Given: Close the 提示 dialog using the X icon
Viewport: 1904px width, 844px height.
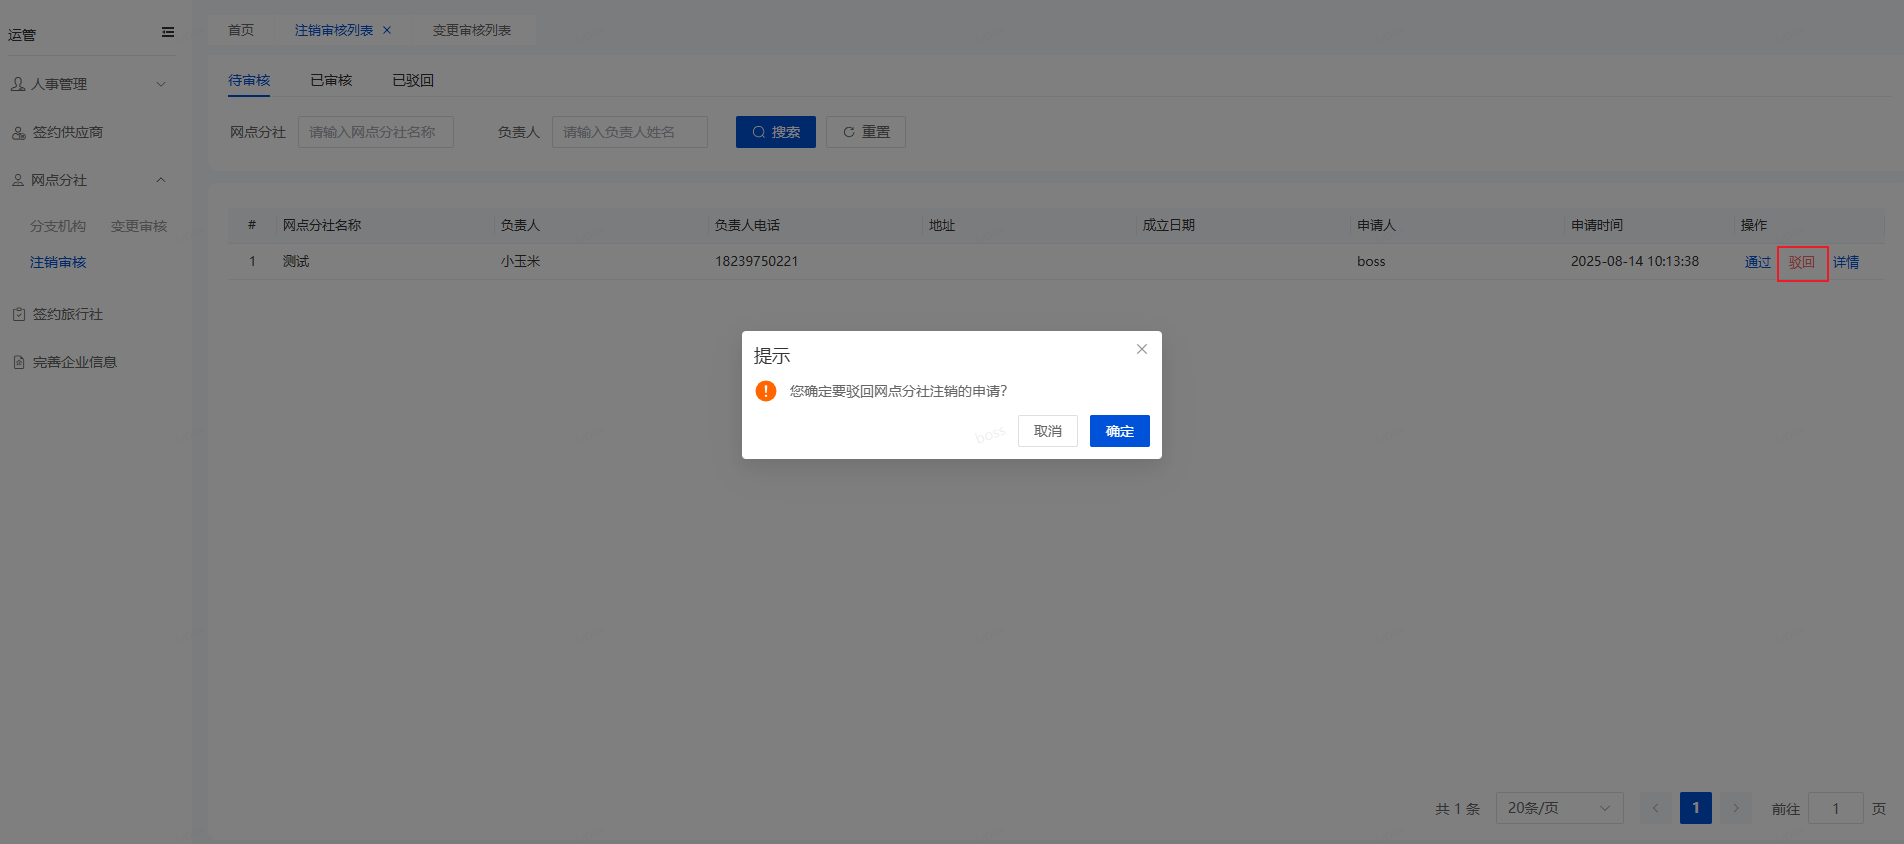Looking at the screenshot, I should pyautogui.click(x=1141, y=349).
